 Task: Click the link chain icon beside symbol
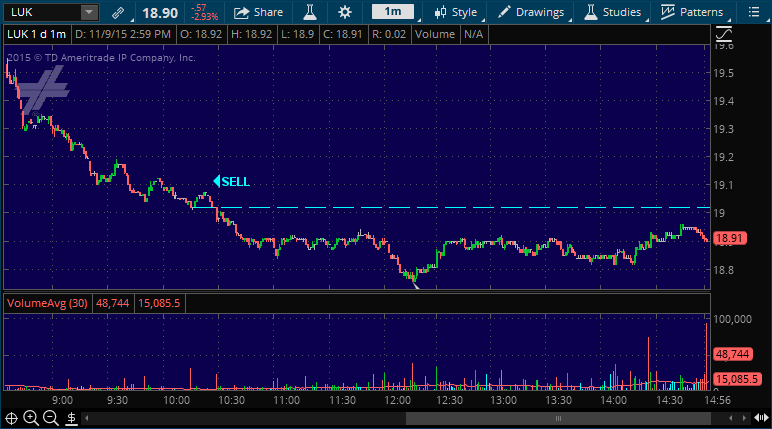coord(118,12)
